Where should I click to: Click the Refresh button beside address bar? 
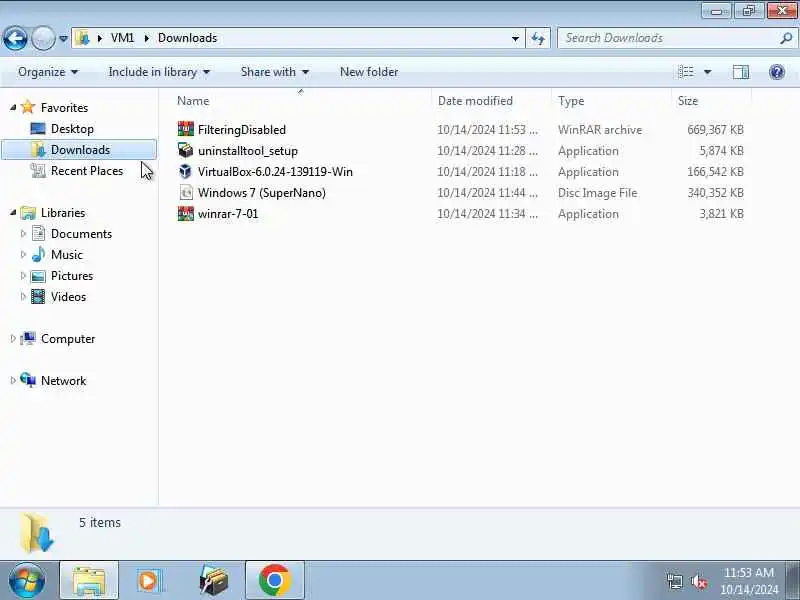click(x=538, y=39)
